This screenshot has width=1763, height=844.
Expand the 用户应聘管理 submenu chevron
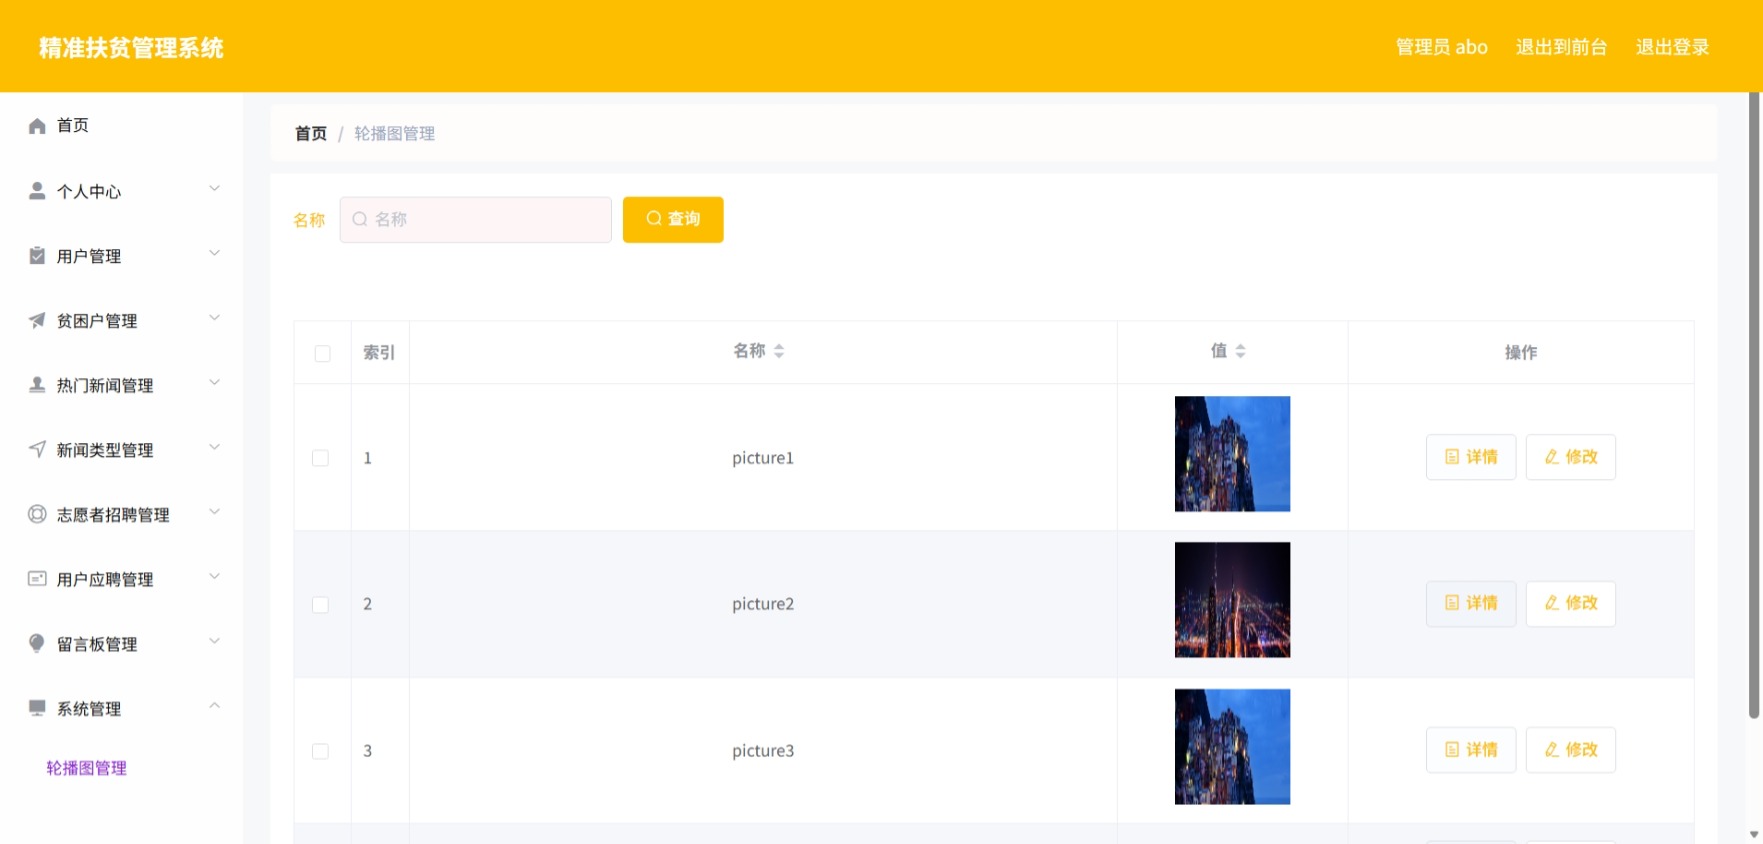point(214,577)
